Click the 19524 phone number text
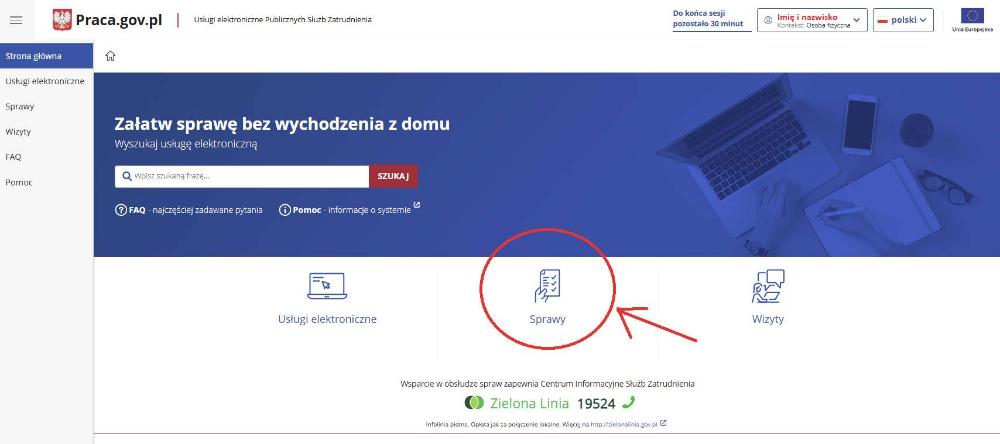This screenshot has width=1000, height=444. click(596, 403)
